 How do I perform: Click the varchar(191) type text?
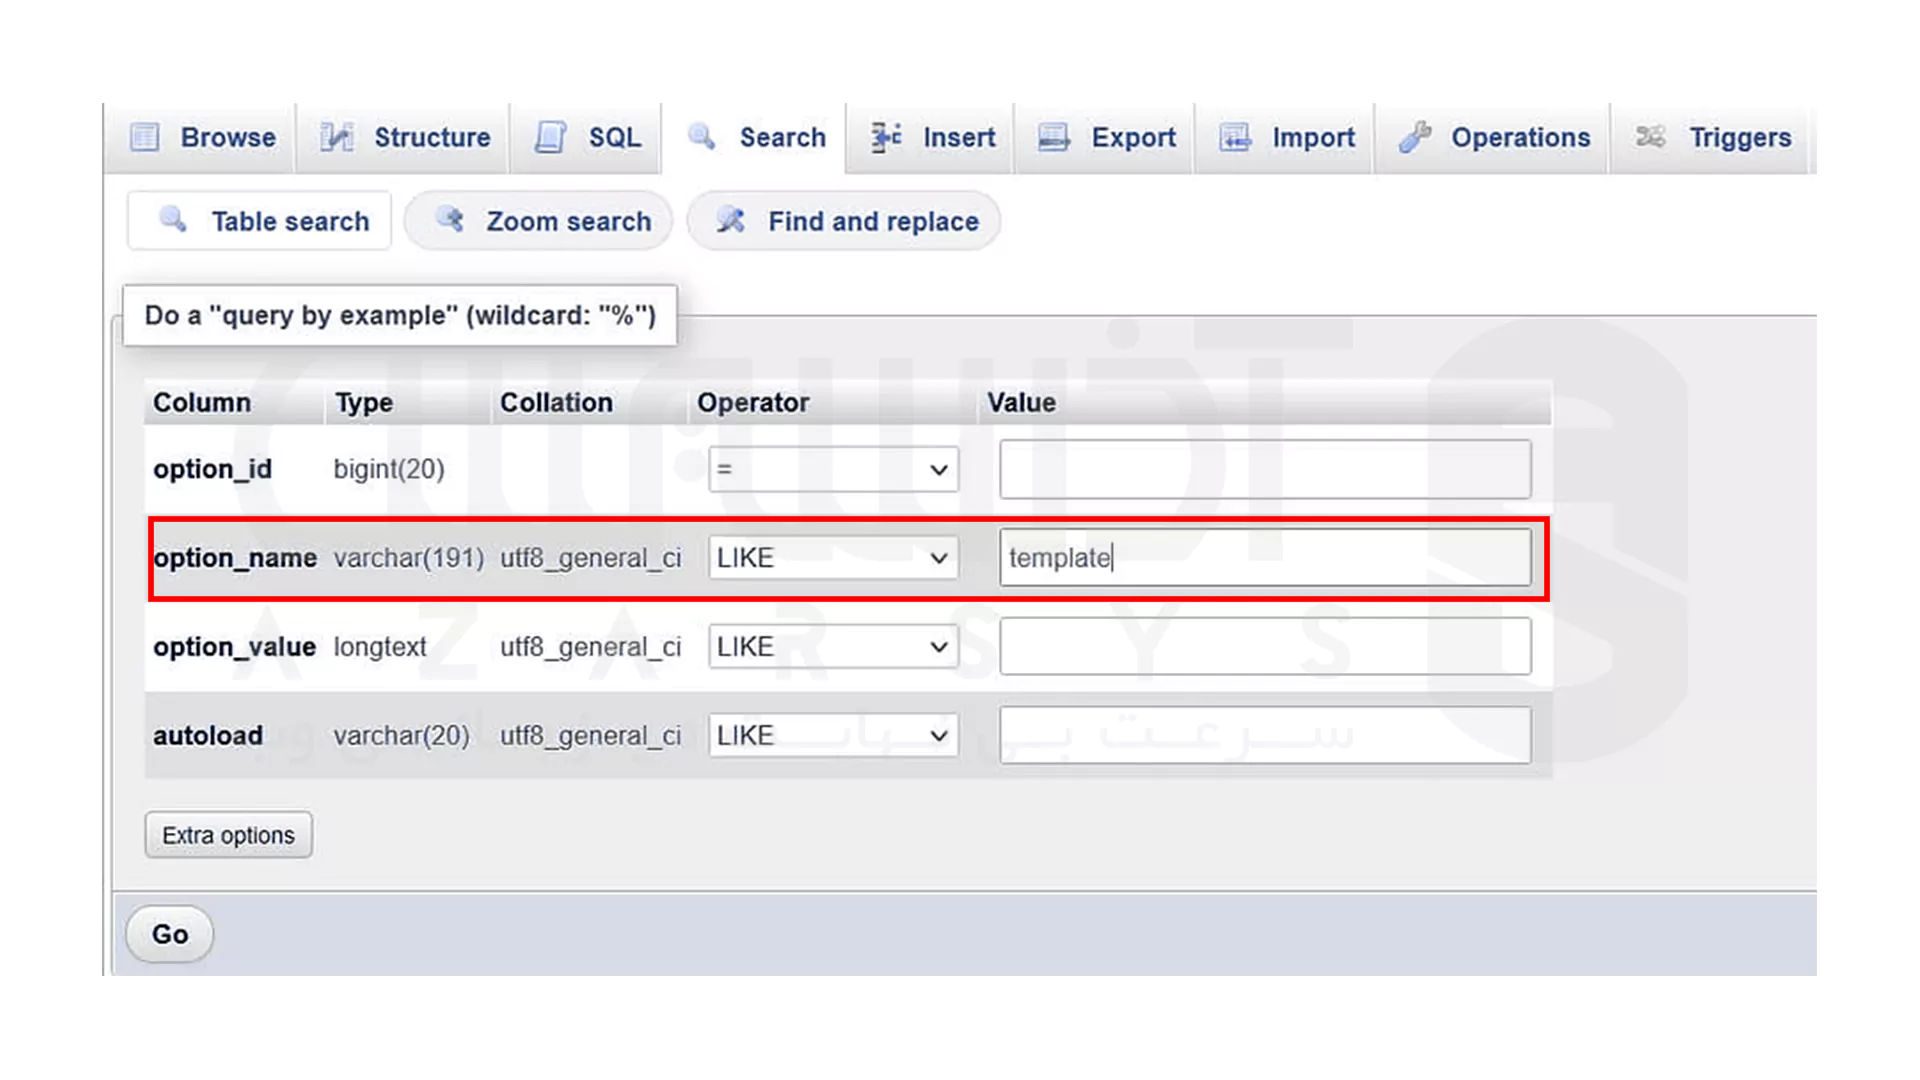tap(408, 558)
